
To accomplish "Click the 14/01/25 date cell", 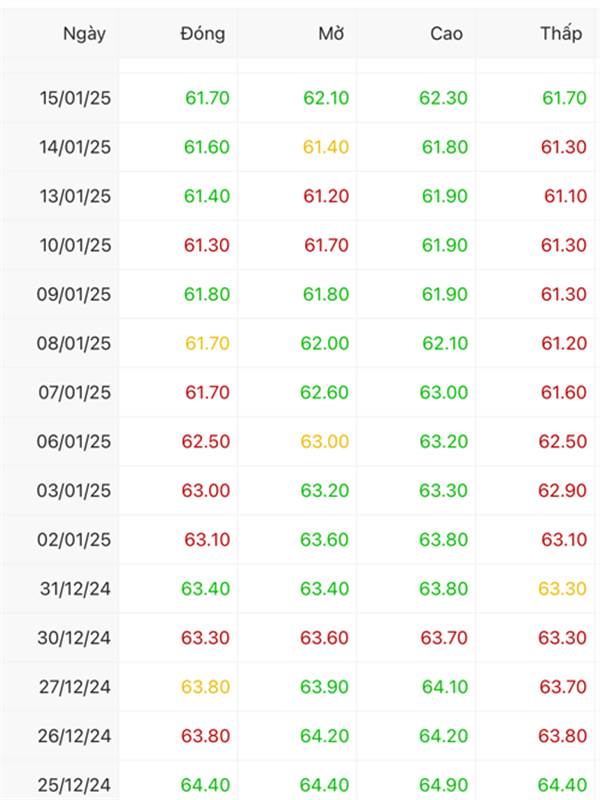I will pyautogui.click(x=75, y=147).
